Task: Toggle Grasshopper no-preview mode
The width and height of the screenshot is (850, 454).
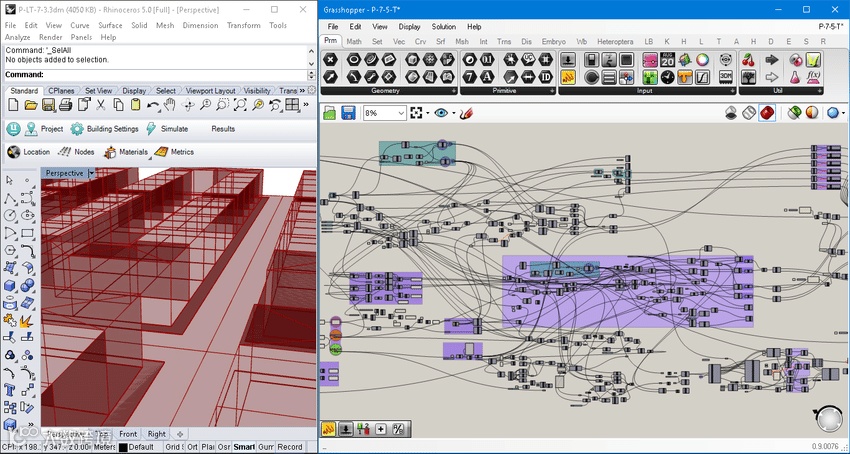Action: coord(731,113)
